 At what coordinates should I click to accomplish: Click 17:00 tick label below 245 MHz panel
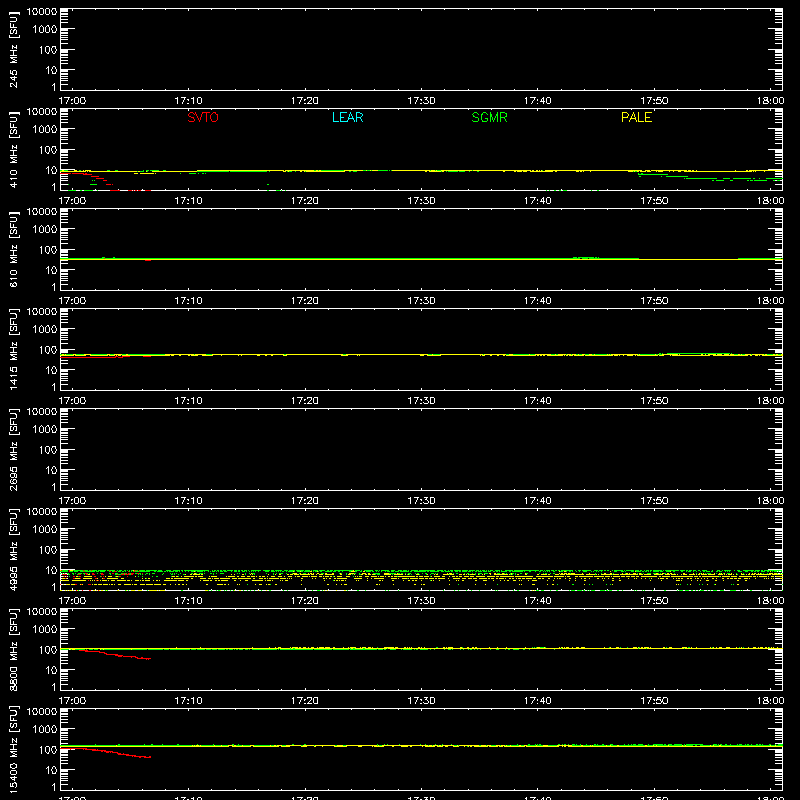click(x=72, y=101)
